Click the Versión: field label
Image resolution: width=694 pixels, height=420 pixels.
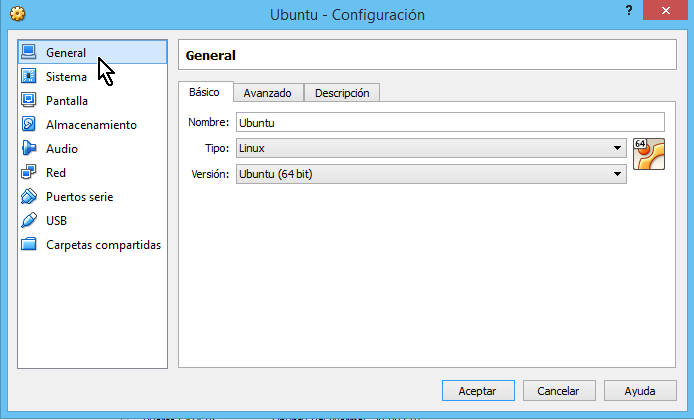click(x=210, y=174)
